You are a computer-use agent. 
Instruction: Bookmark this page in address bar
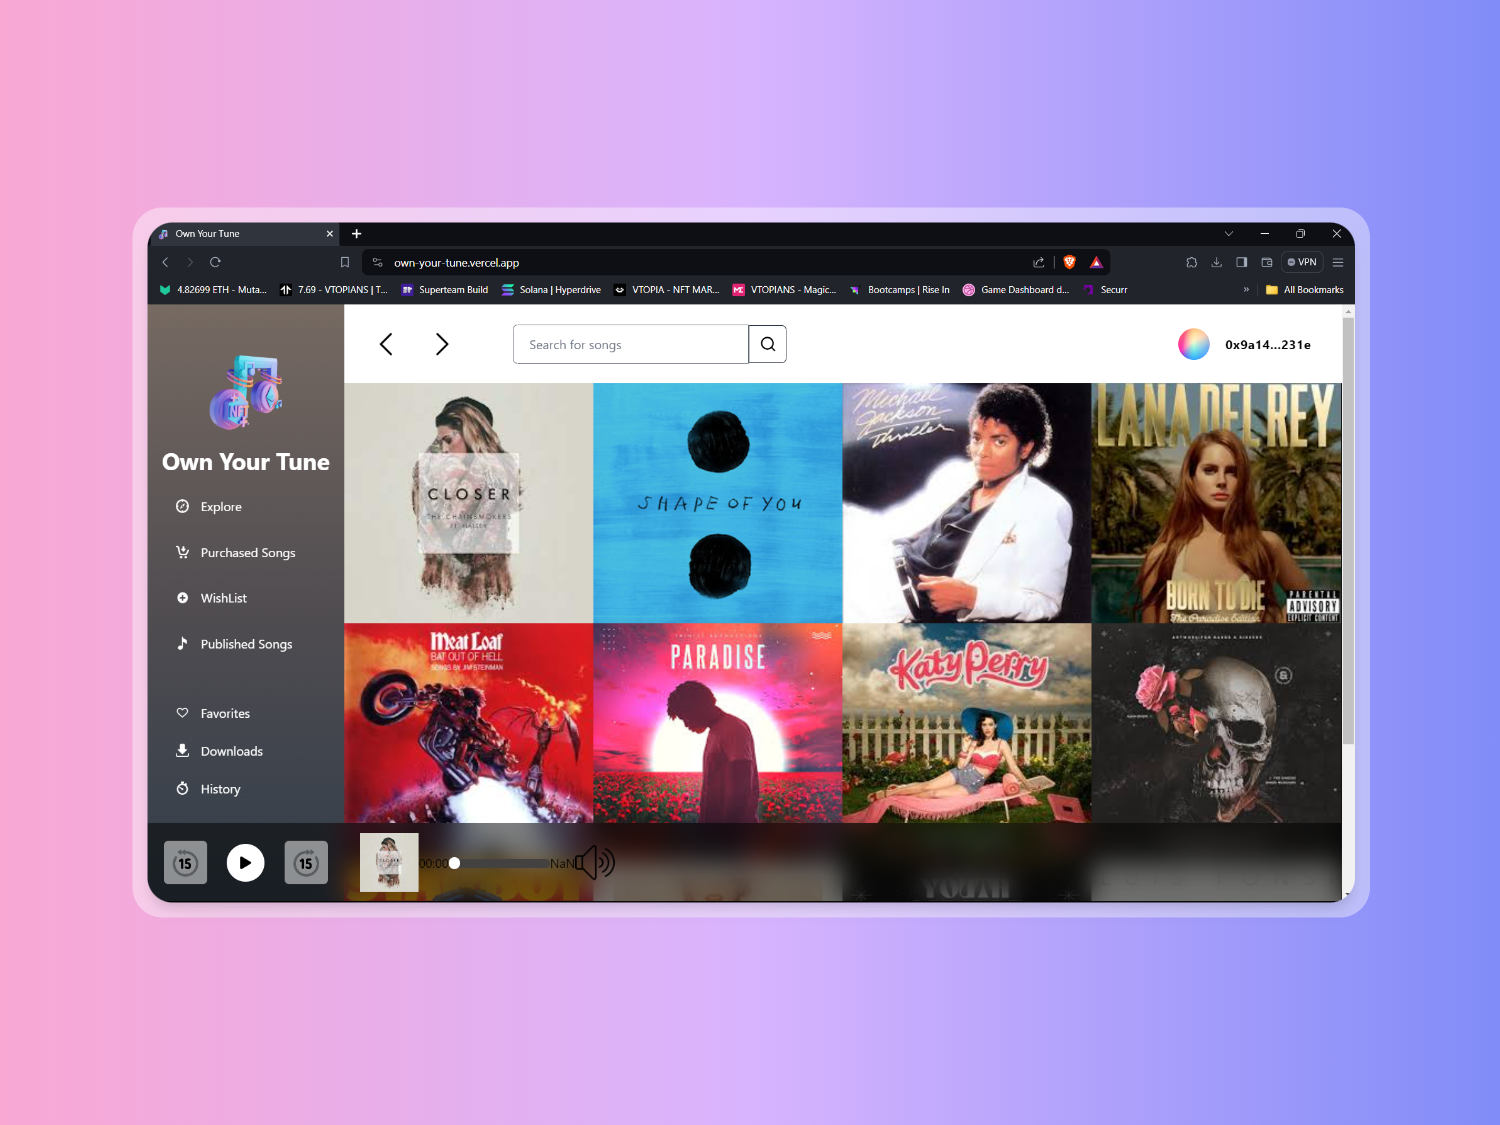345,262
